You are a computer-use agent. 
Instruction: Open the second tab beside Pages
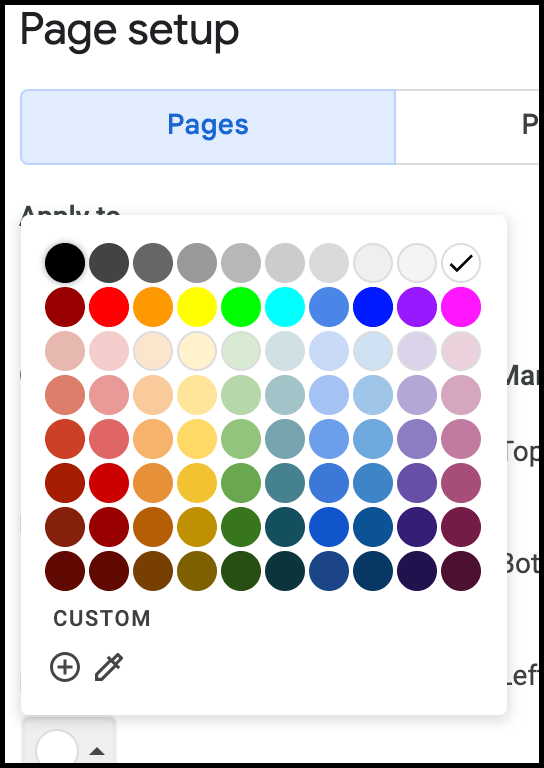pos(466,126)
